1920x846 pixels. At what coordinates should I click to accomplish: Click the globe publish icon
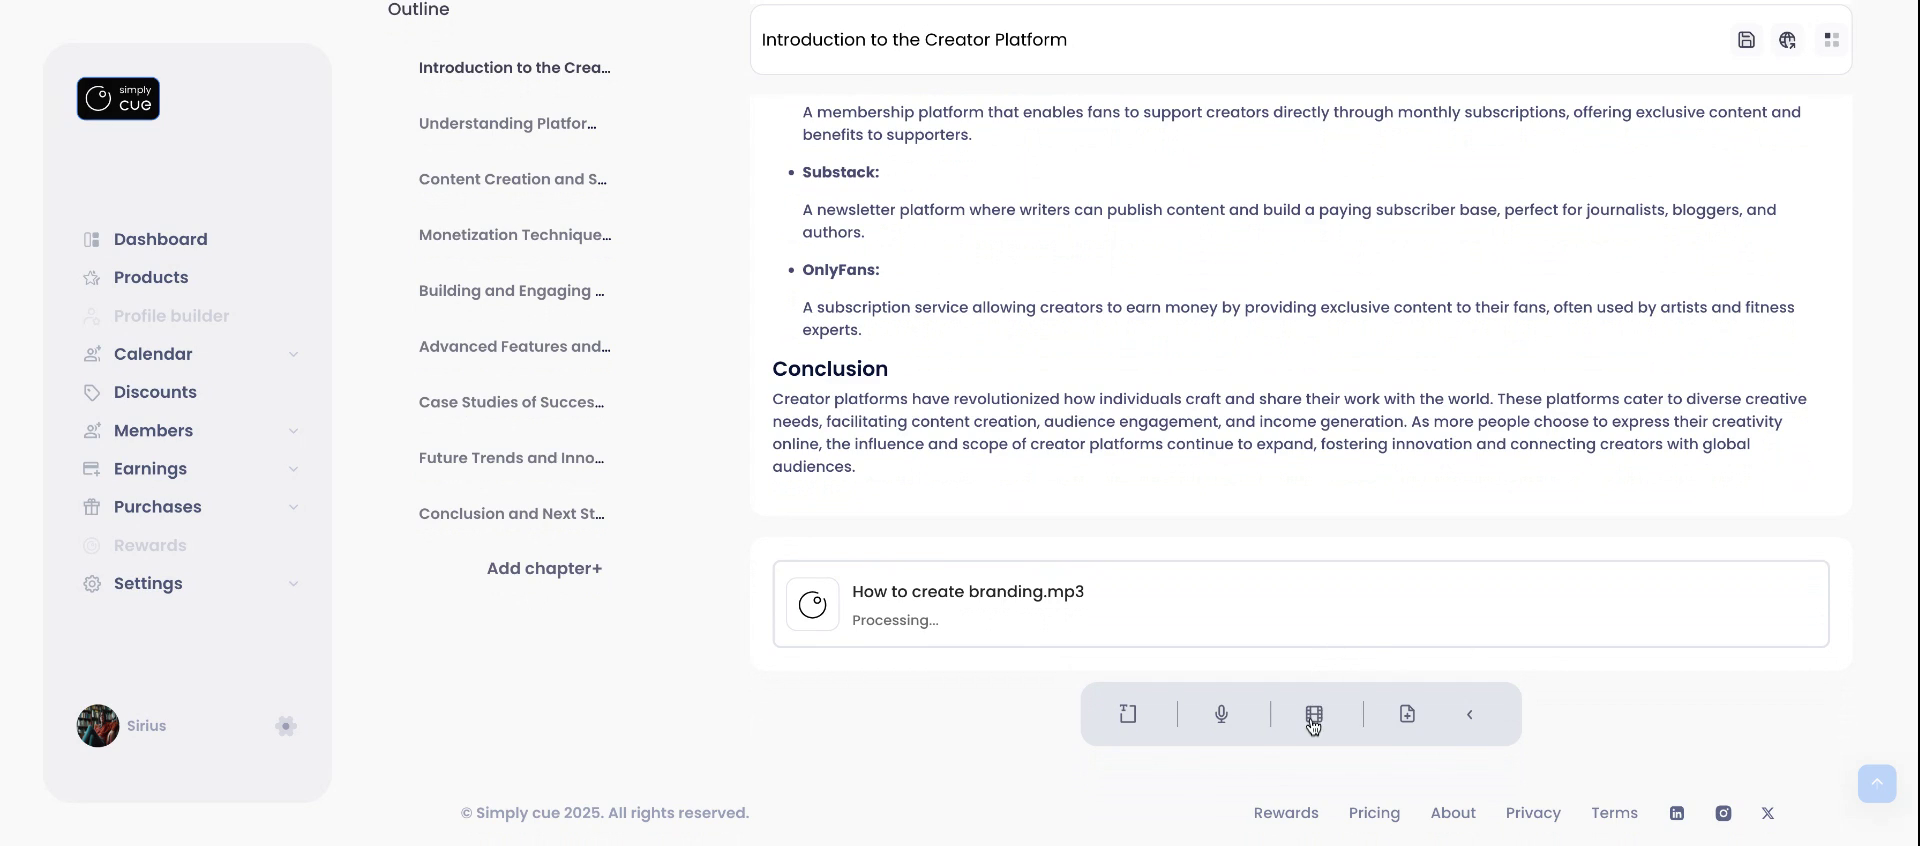coord(1788,40)
